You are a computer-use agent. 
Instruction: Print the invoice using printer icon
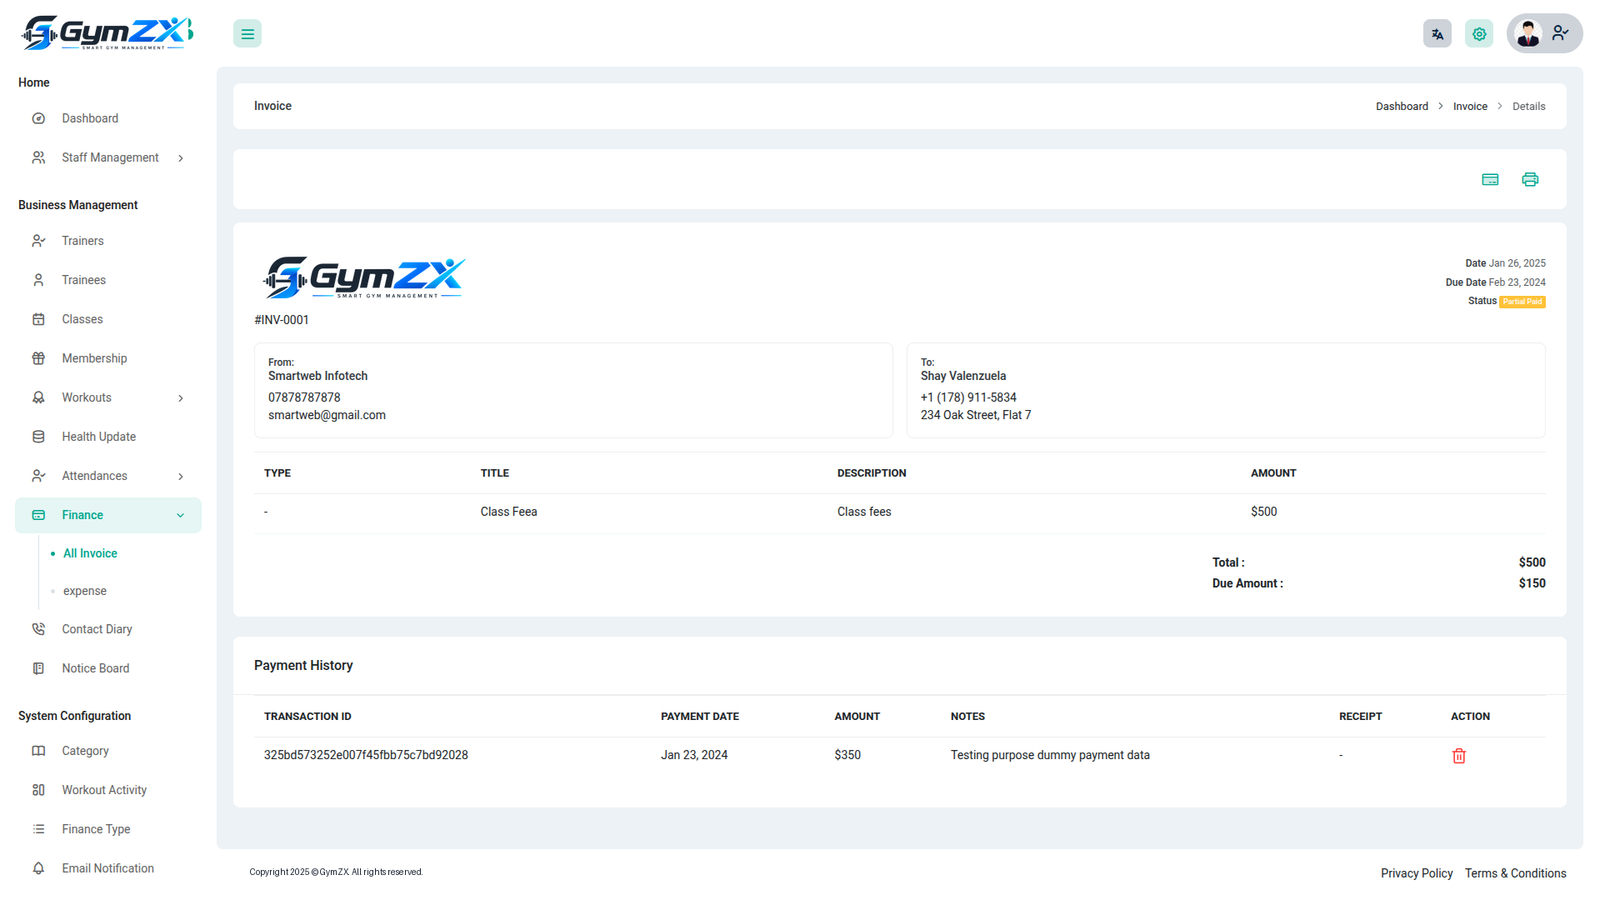1530,180
